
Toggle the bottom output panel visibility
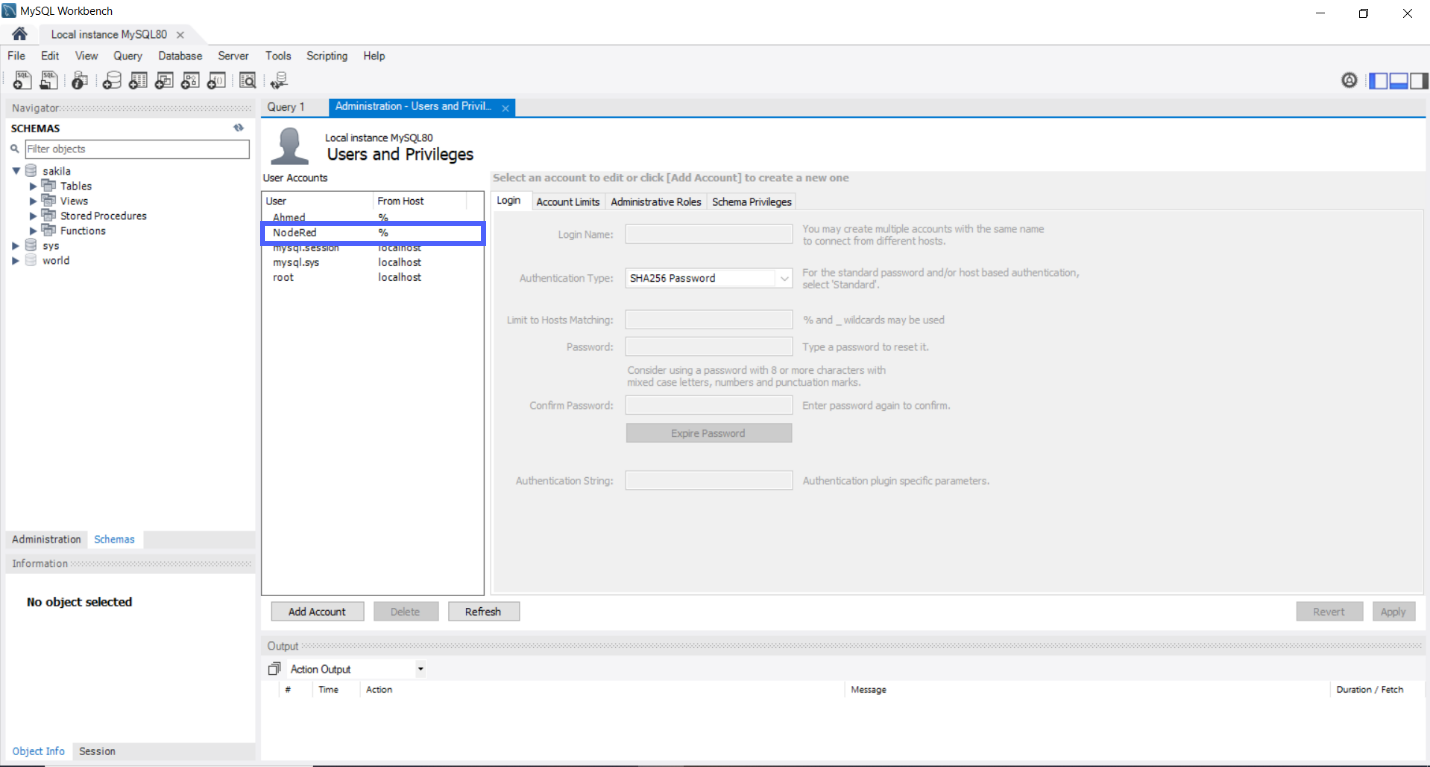pyautogui.click(x=1399, y=81)
